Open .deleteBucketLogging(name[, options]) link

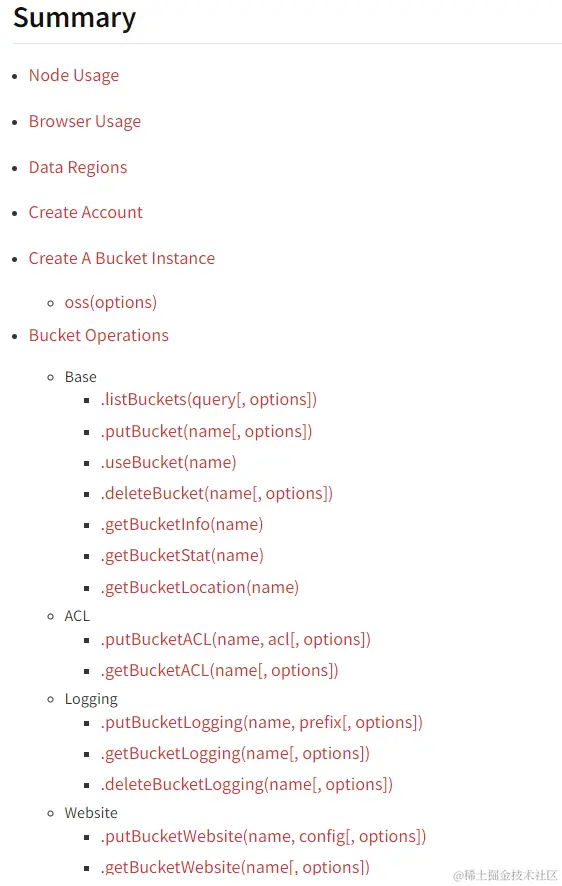pyautogui.click(x=246, y=785)
